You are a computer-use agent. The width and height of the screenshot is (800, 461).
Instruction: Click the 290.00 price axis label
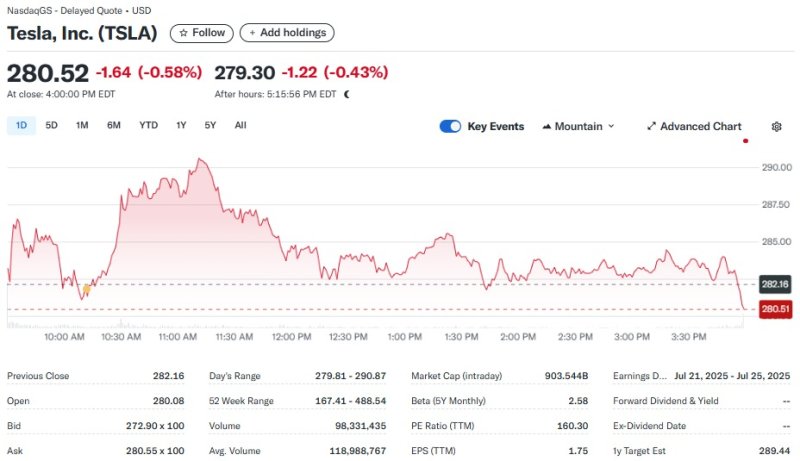pyautogui.click(x=777, y=167)
